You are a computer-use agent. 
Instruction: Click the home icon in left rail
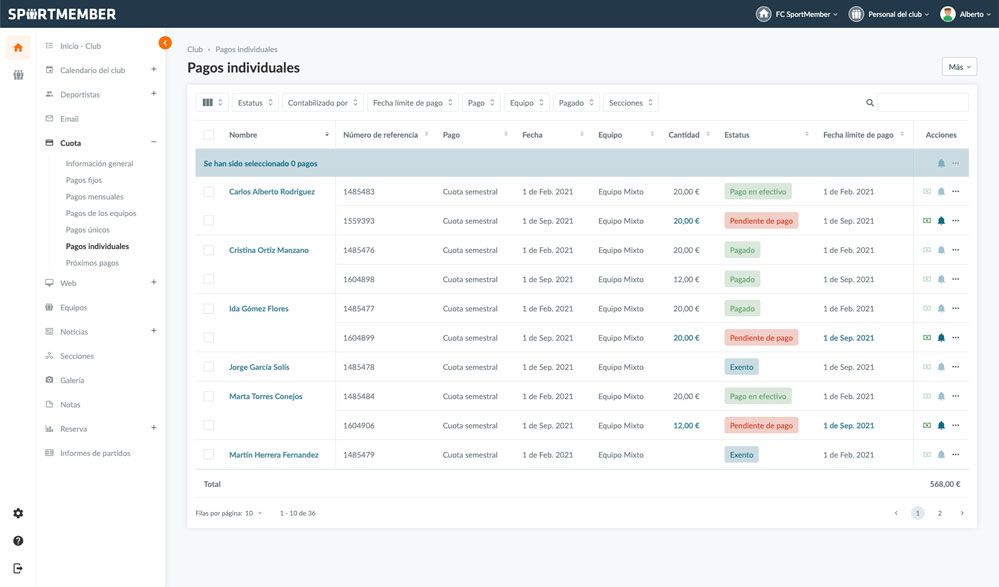tap(18, 48)
